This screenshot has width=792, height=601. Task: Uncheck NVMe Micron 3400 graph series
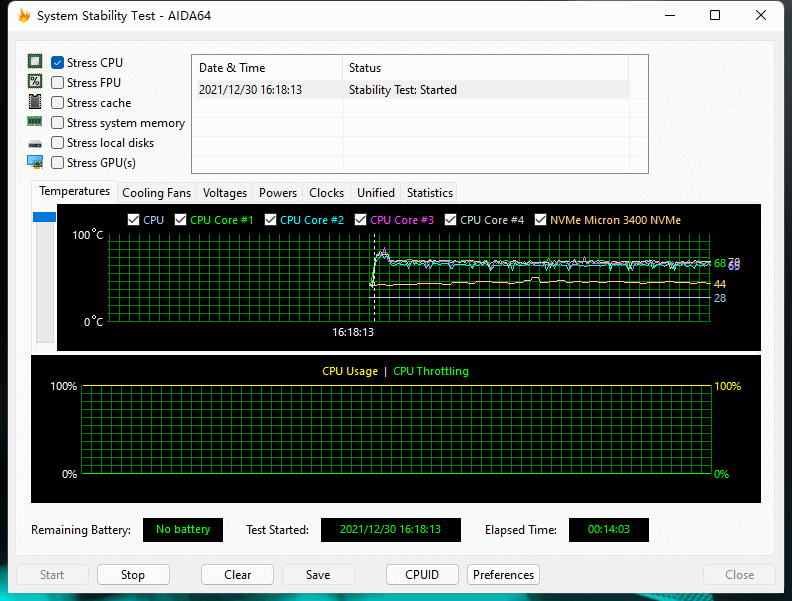pos(540,220)
